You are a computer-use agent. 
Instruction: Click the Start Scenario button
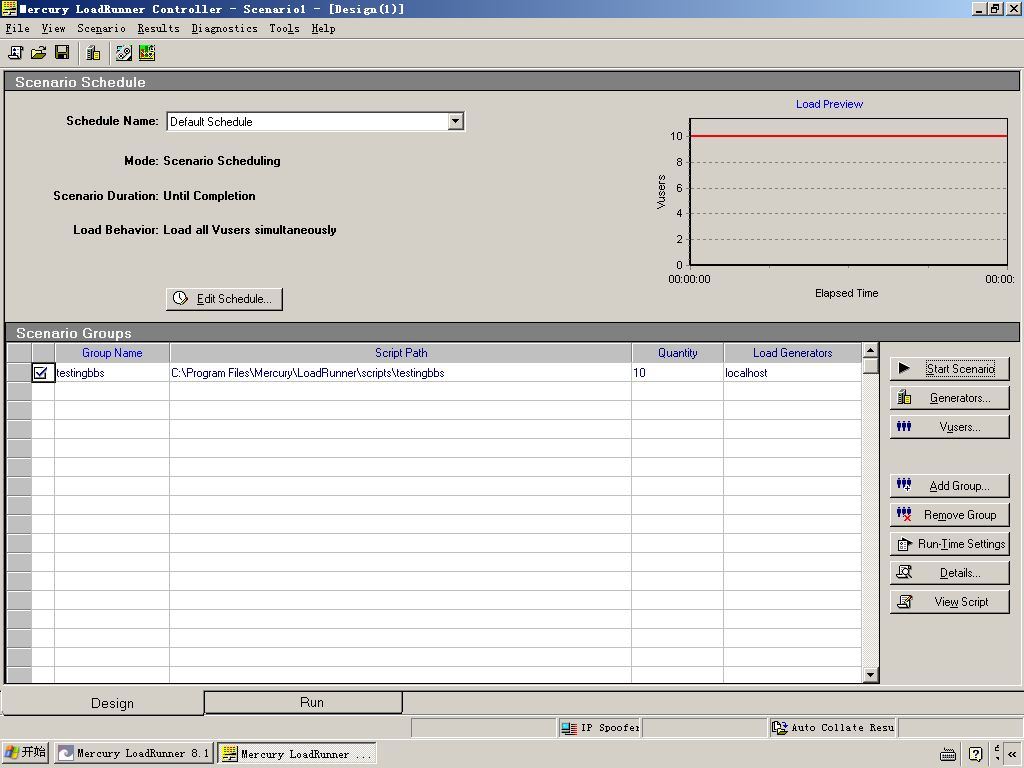[x=949, y=369]
